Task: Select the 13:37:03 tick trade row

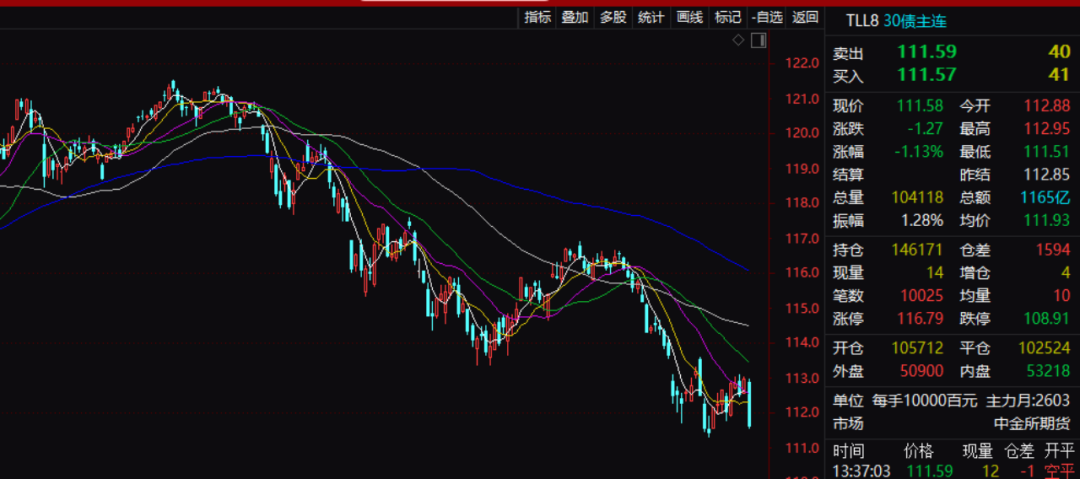Action: (950, 469)
